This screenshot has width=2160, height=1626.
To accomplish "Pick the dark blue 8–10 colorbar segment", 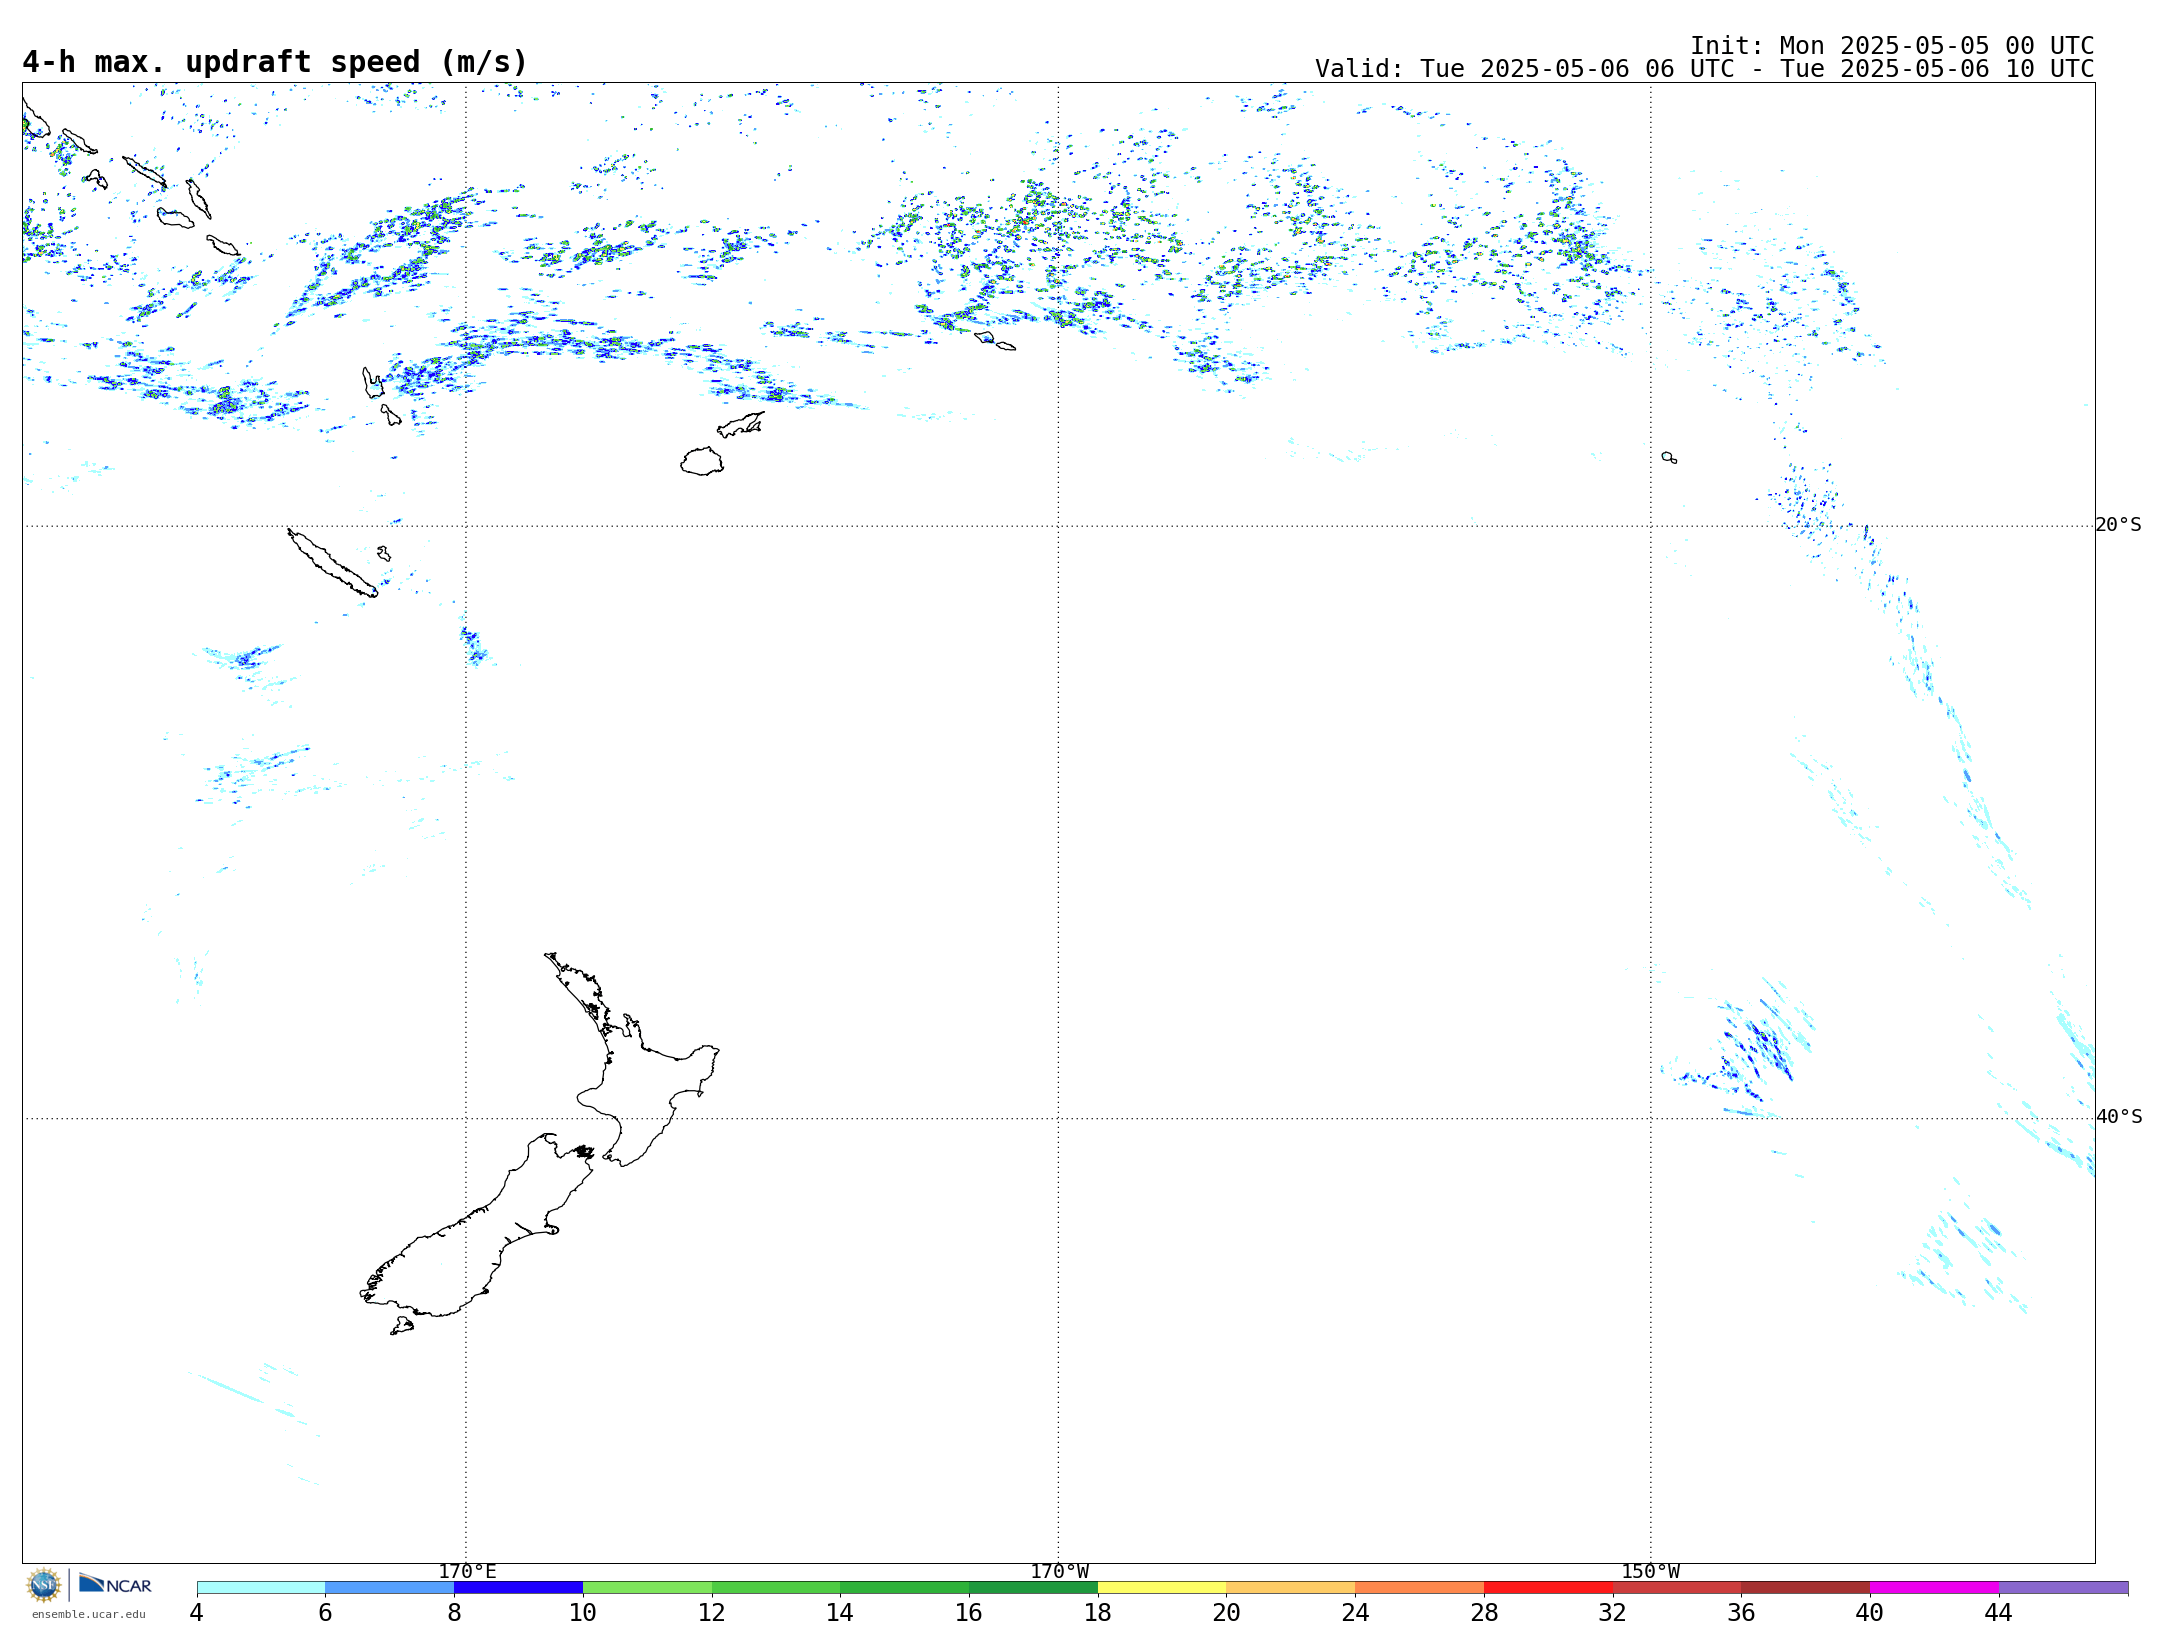I will pyautogui.click(x=518, y=1587).
